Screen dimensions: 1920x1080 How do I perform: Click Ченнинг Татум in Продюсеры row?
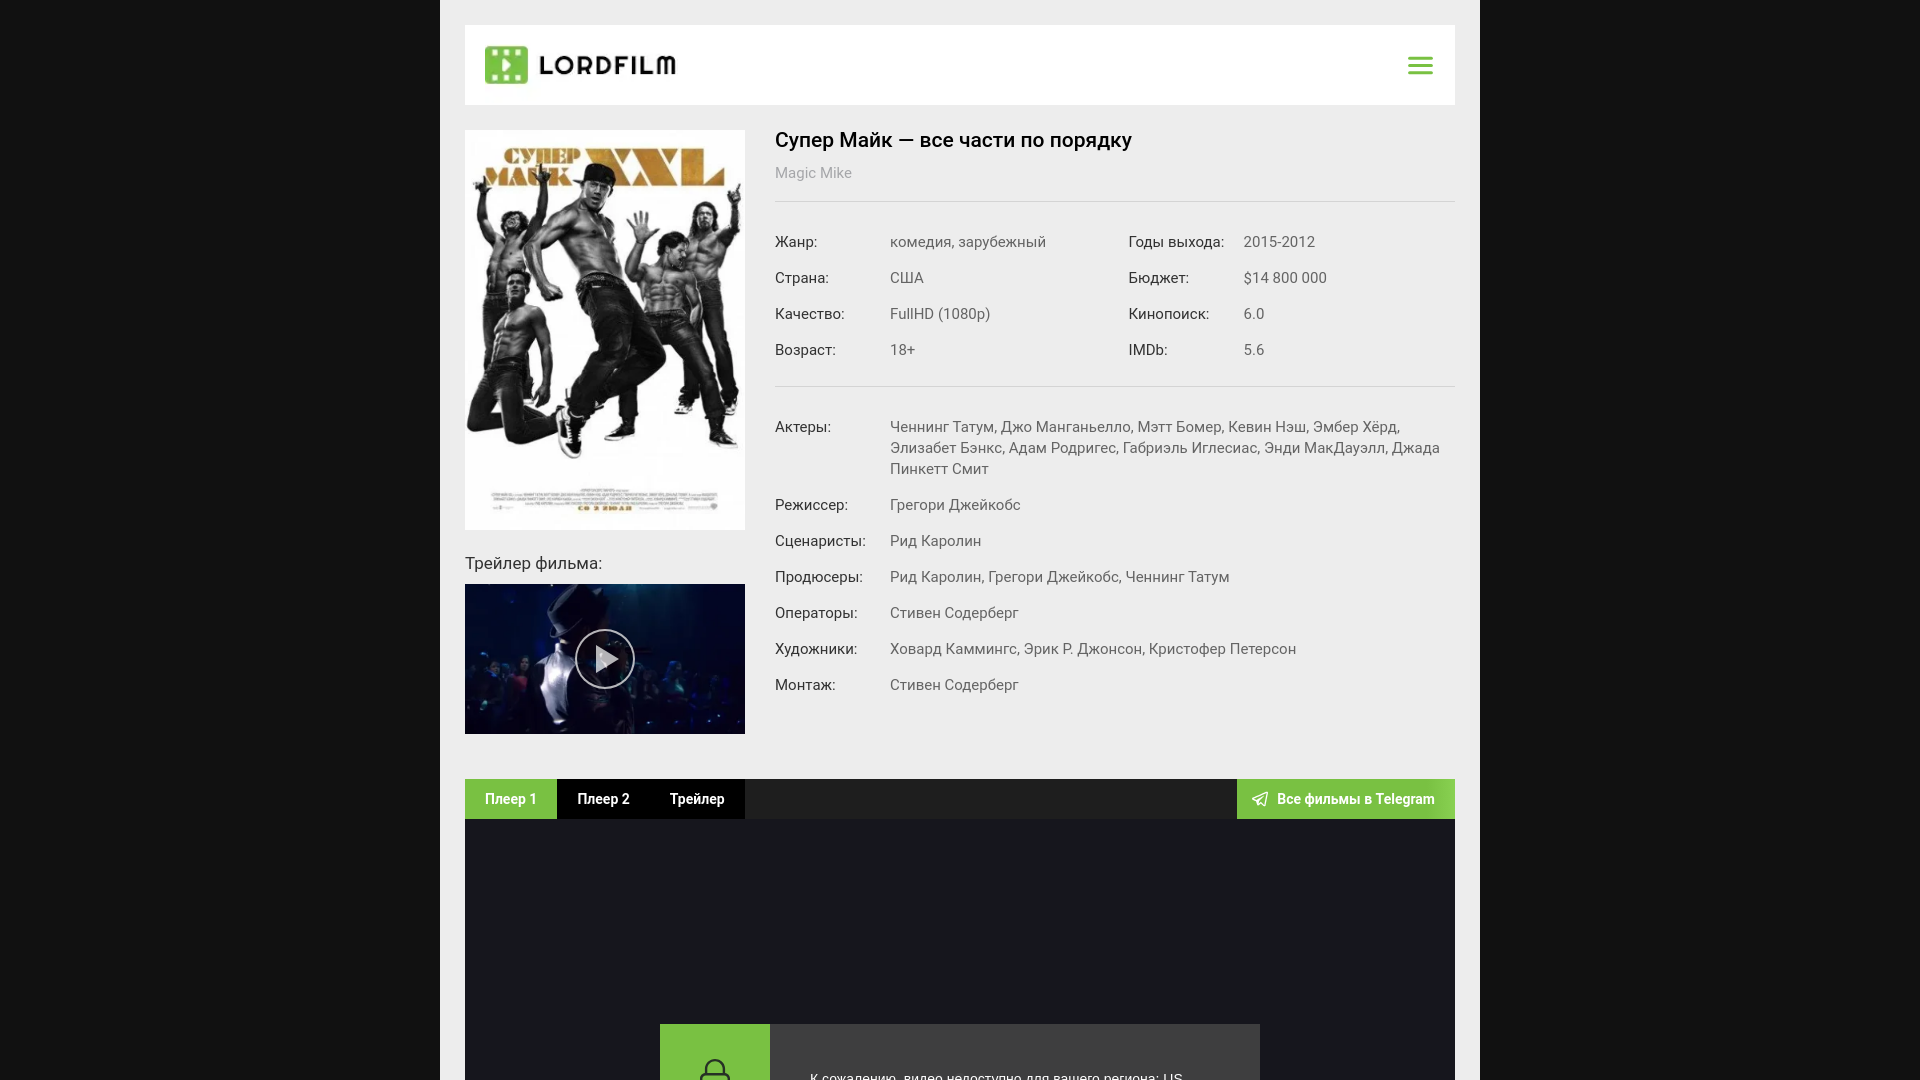point(1177,577)
